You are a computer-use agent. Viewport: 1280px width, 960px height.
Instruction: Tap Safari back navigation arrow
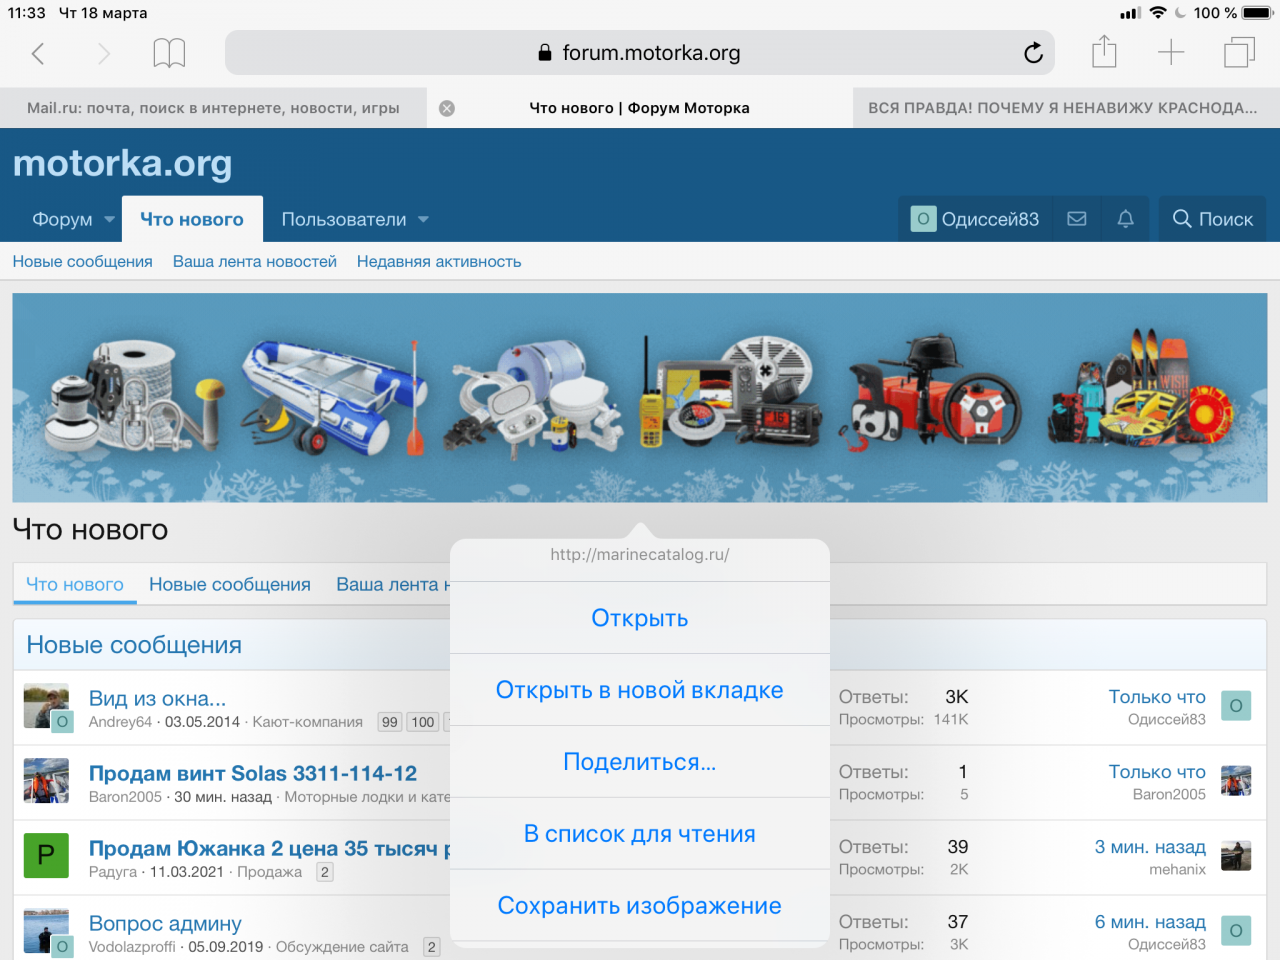(x=38, y=53)
